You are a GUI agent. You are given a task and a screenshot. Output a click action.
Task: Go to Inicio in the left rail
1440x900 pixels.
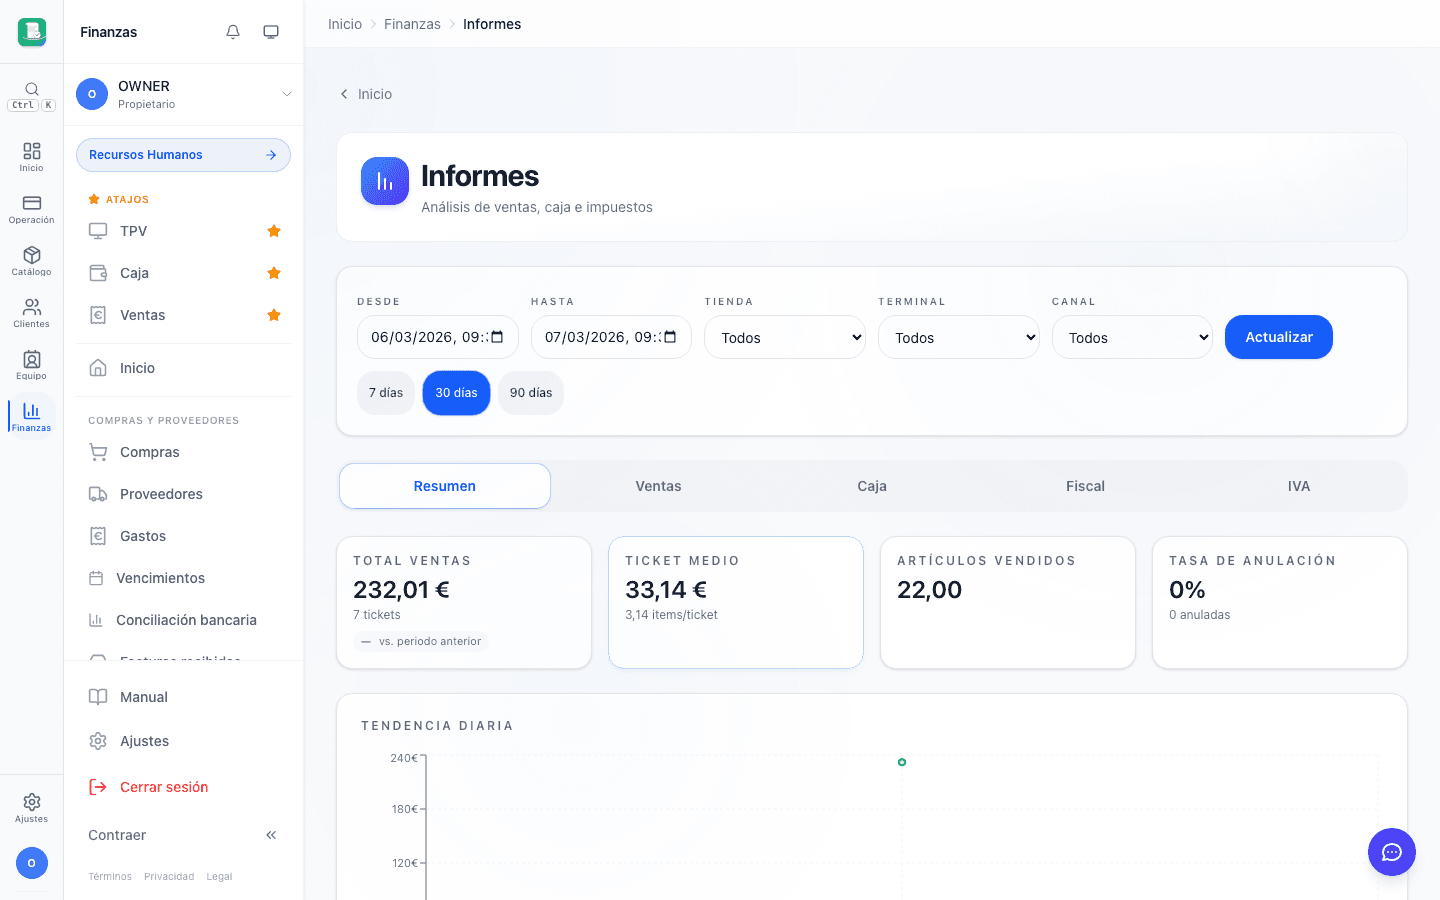point(32,156)
